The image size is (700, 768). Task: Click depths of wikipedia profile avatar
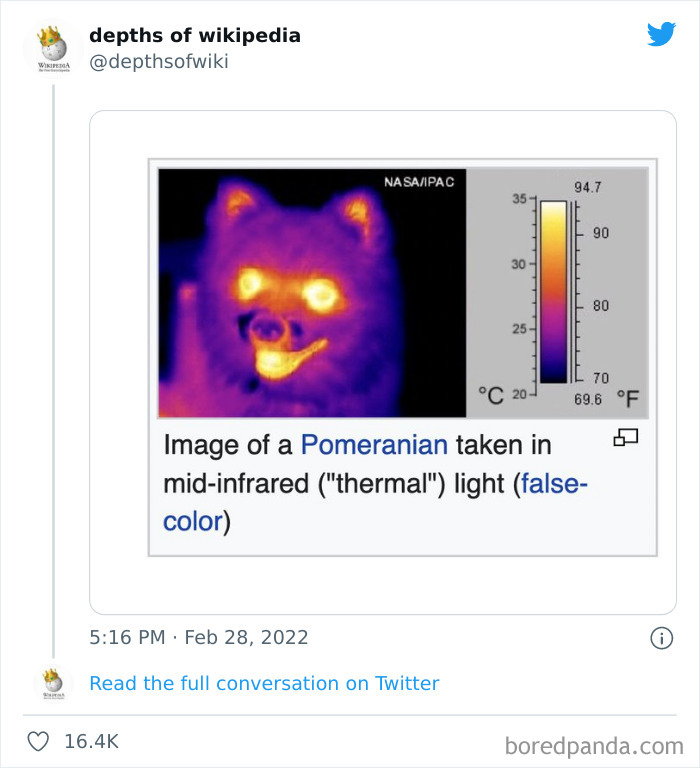(x=52, y=47)
